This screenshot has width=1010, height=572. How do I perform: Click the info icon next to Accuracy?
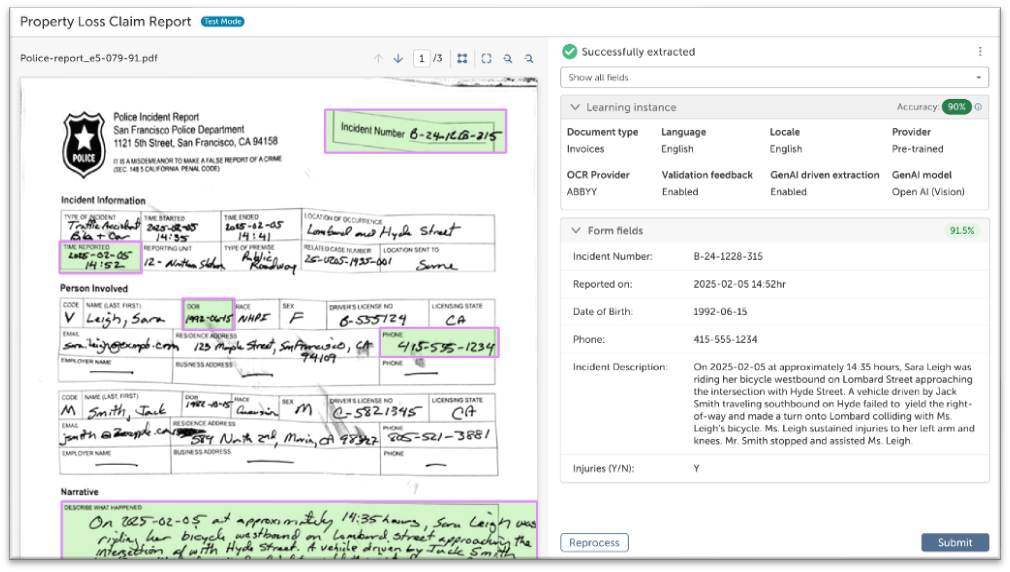point(978,107)
